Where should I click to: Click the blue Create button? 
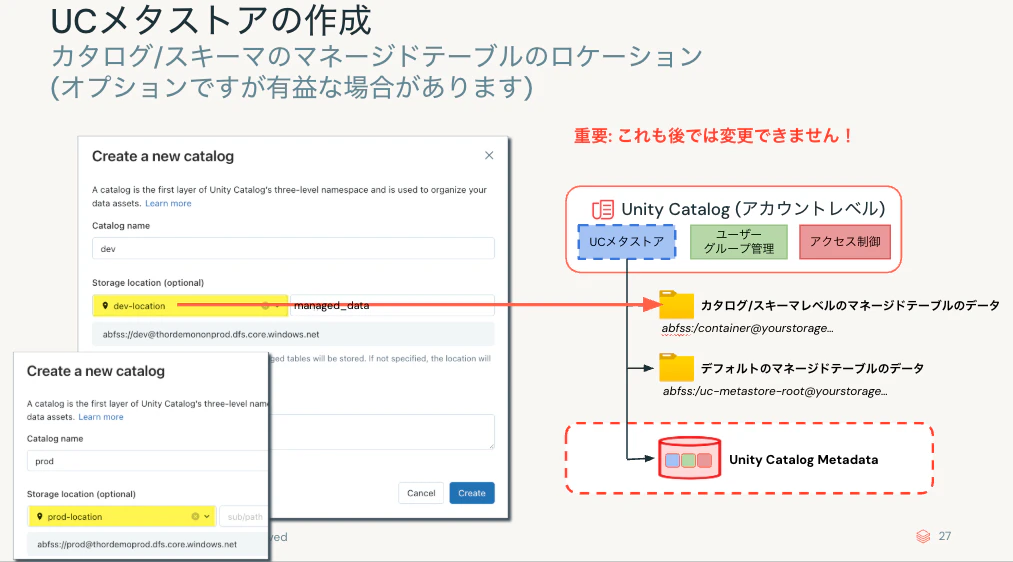(472, 493)
